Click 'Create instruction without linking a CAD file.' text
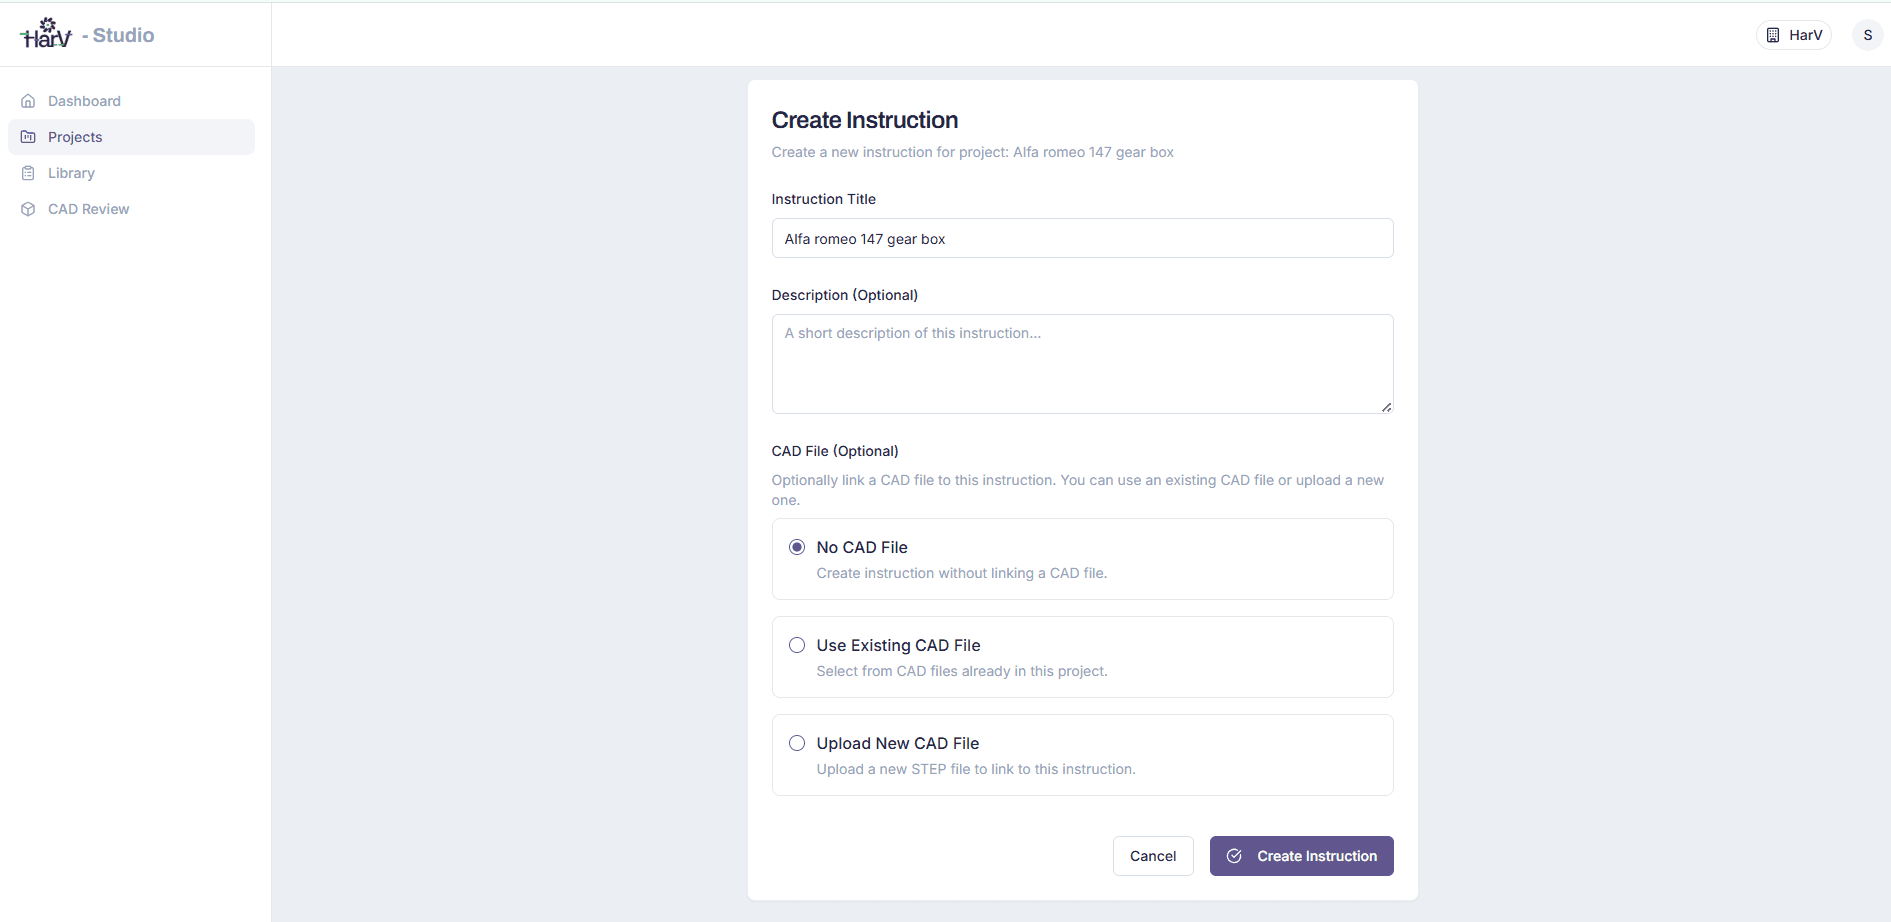 pyautogui.click(x=962, y=573)
